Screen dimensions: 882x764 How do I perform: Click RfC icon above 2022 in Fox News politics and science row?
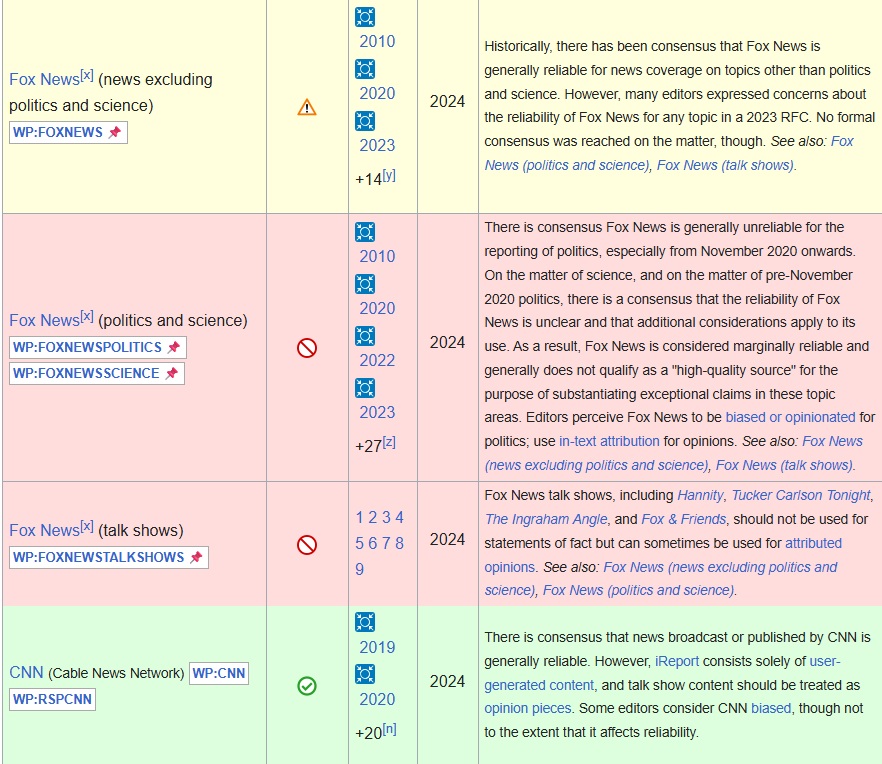click(x=364, y=336)
